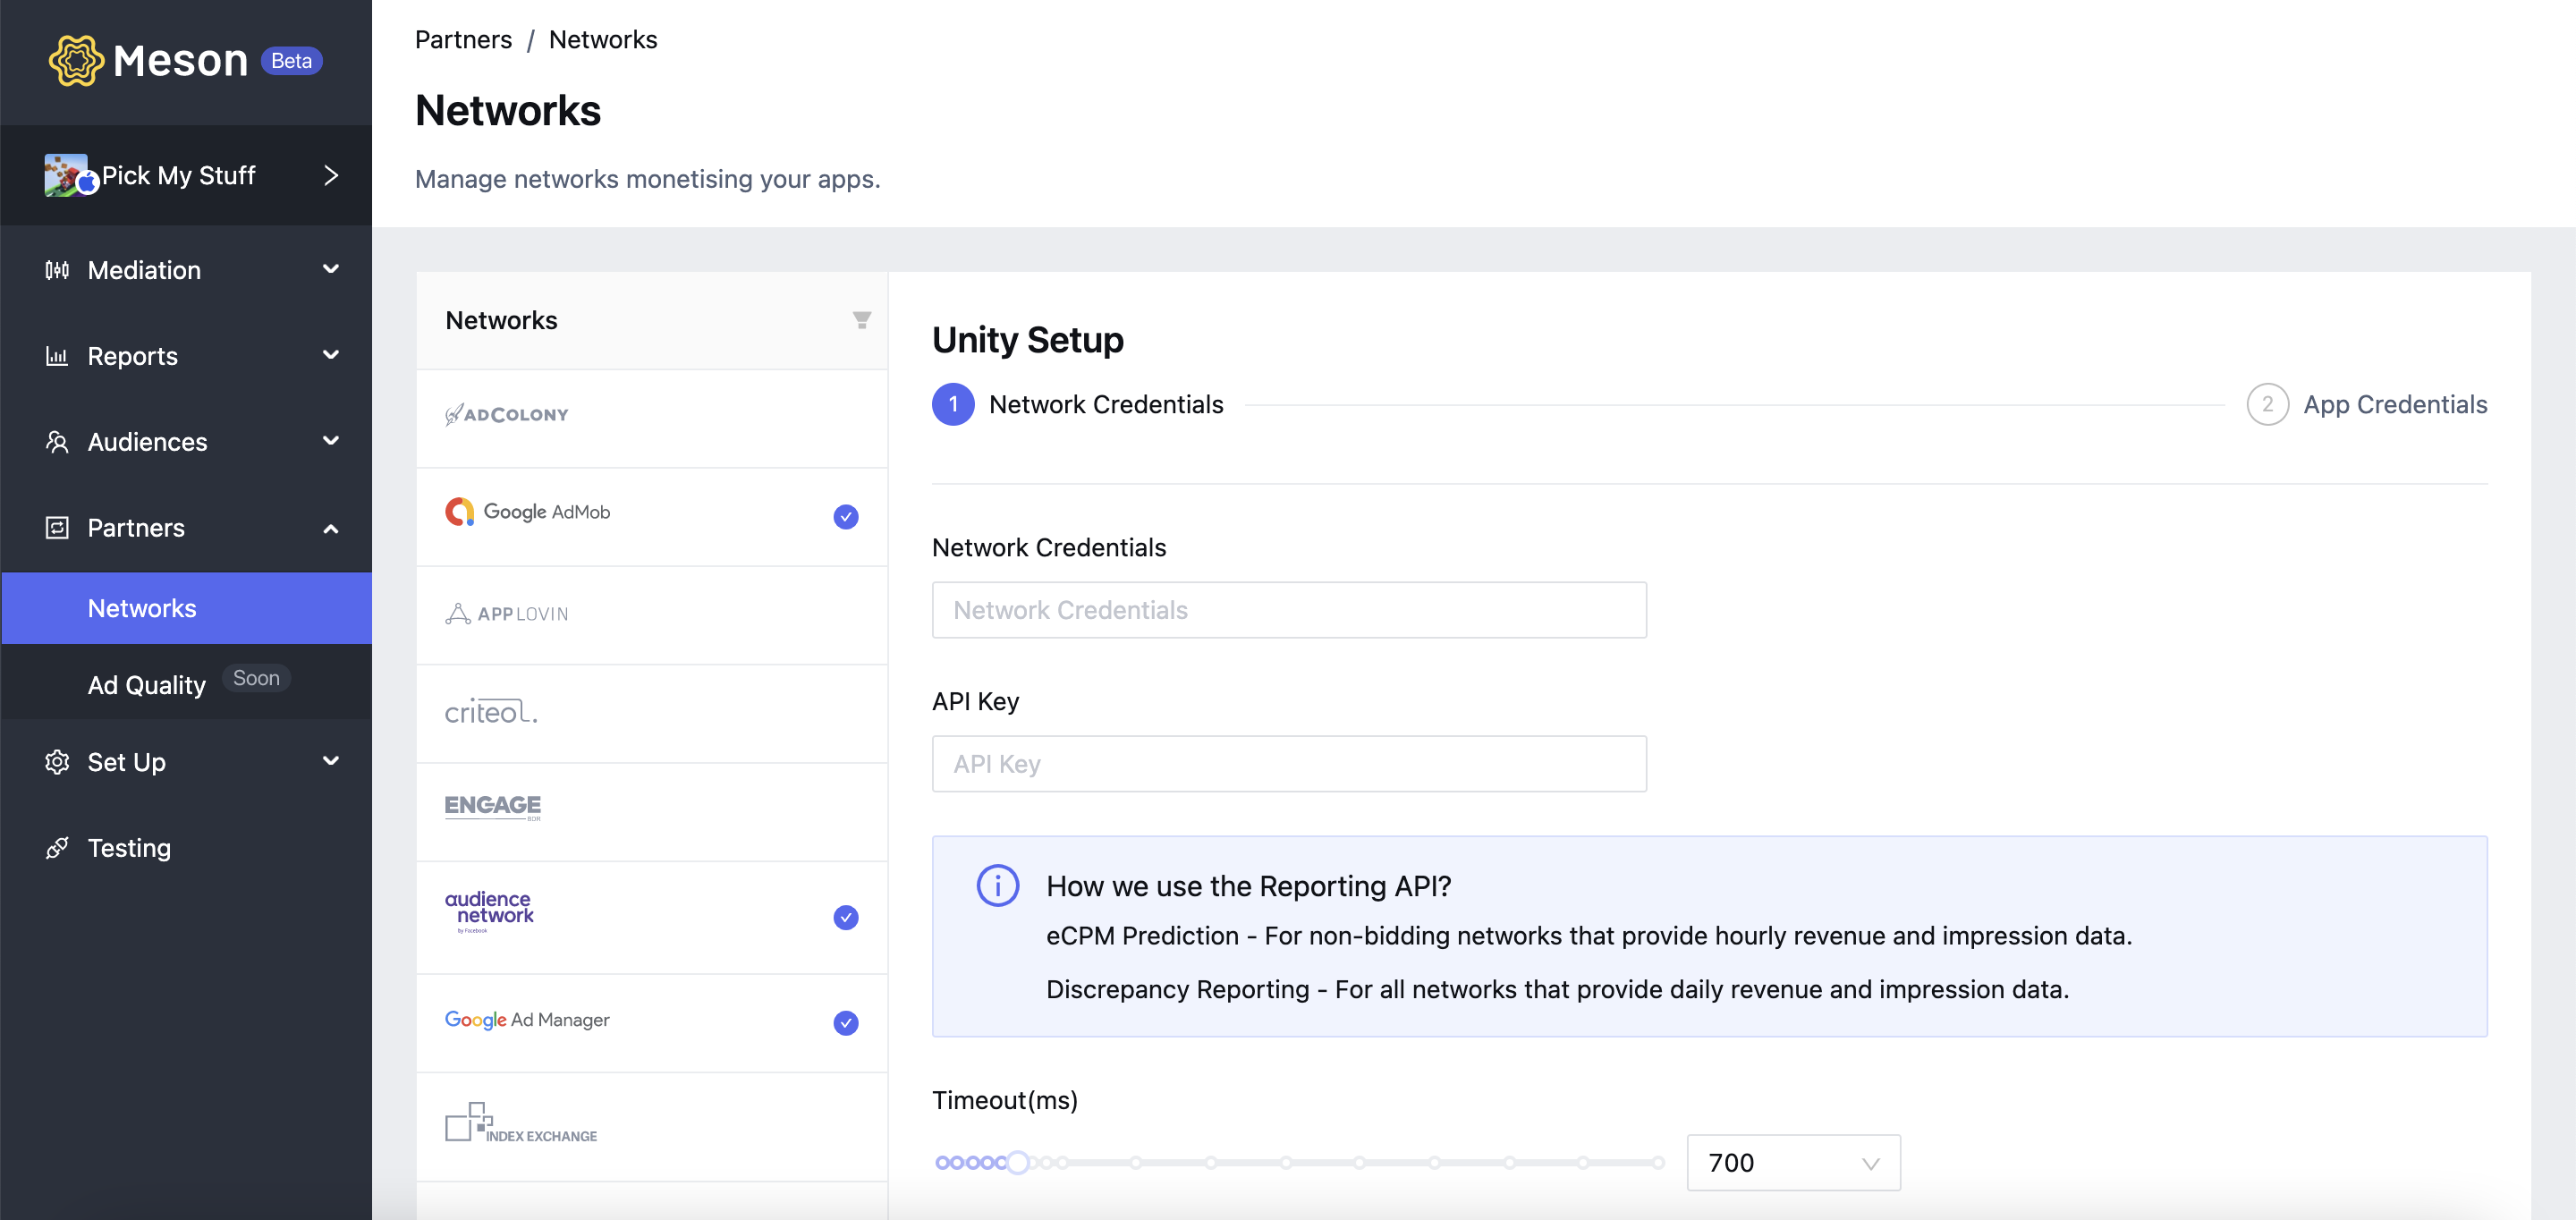The width and height of the screenshot is (2576, 1220).
Task: Click the Reports chart icon
Action: coord(57,356)
